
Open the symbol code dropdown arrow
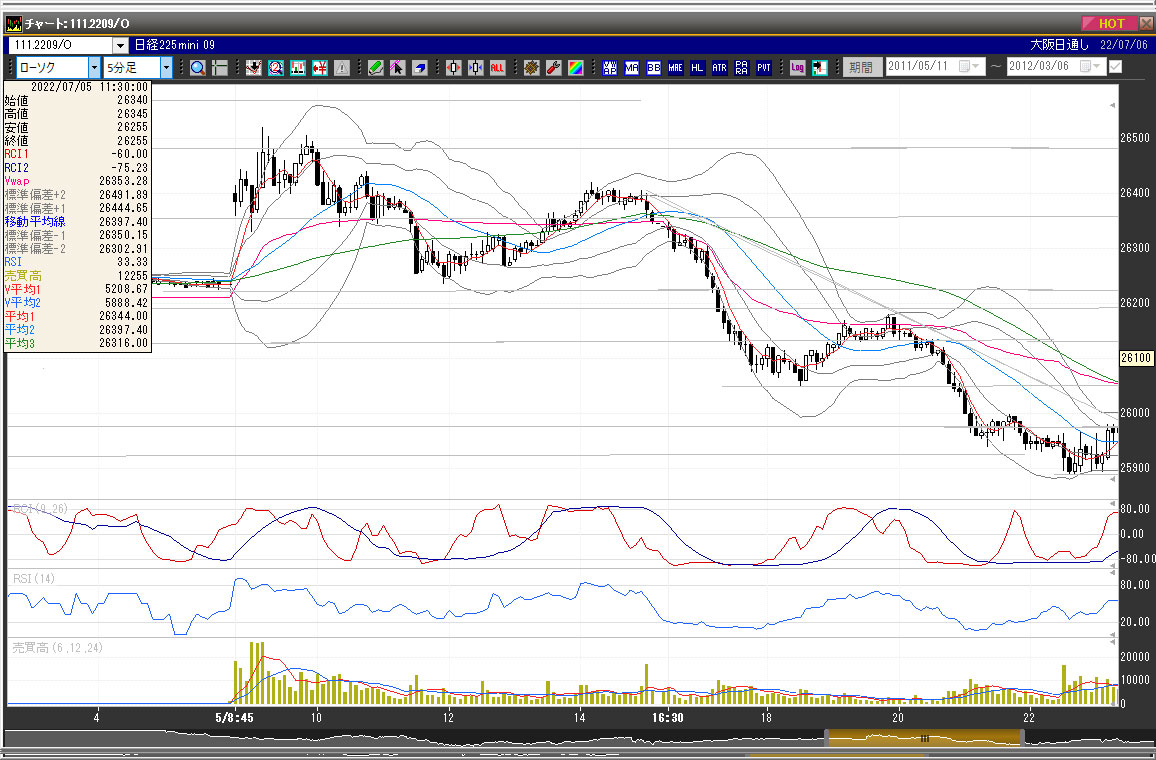click(120, 46)
